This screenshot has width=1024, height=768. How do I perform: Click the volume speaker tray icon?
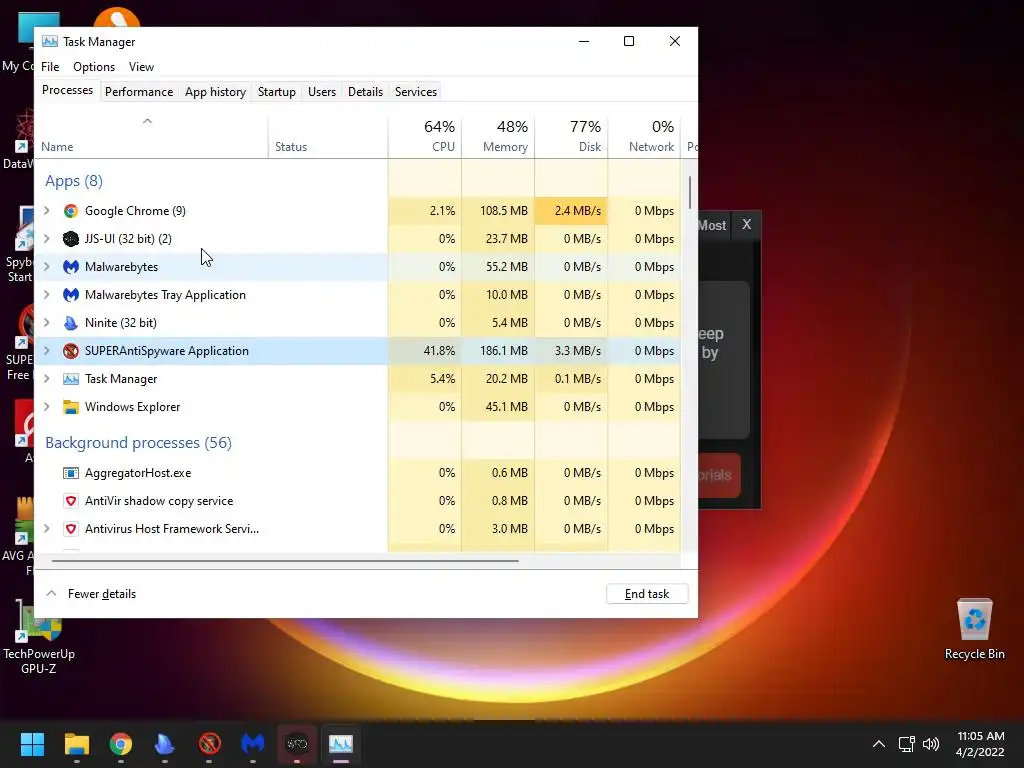(x=931, y=744)
